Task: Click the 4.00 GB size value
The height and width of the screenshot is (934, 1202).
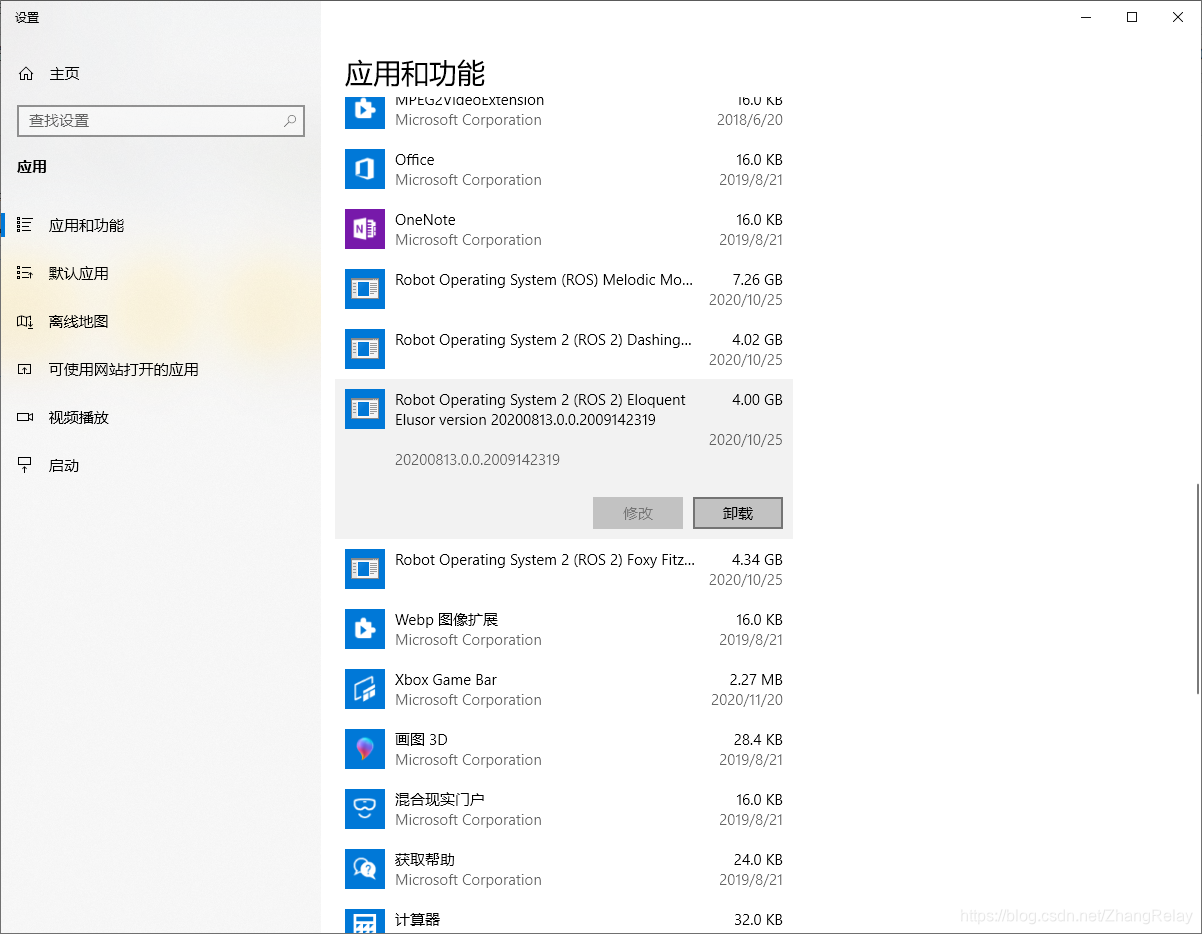Action: 757,400
